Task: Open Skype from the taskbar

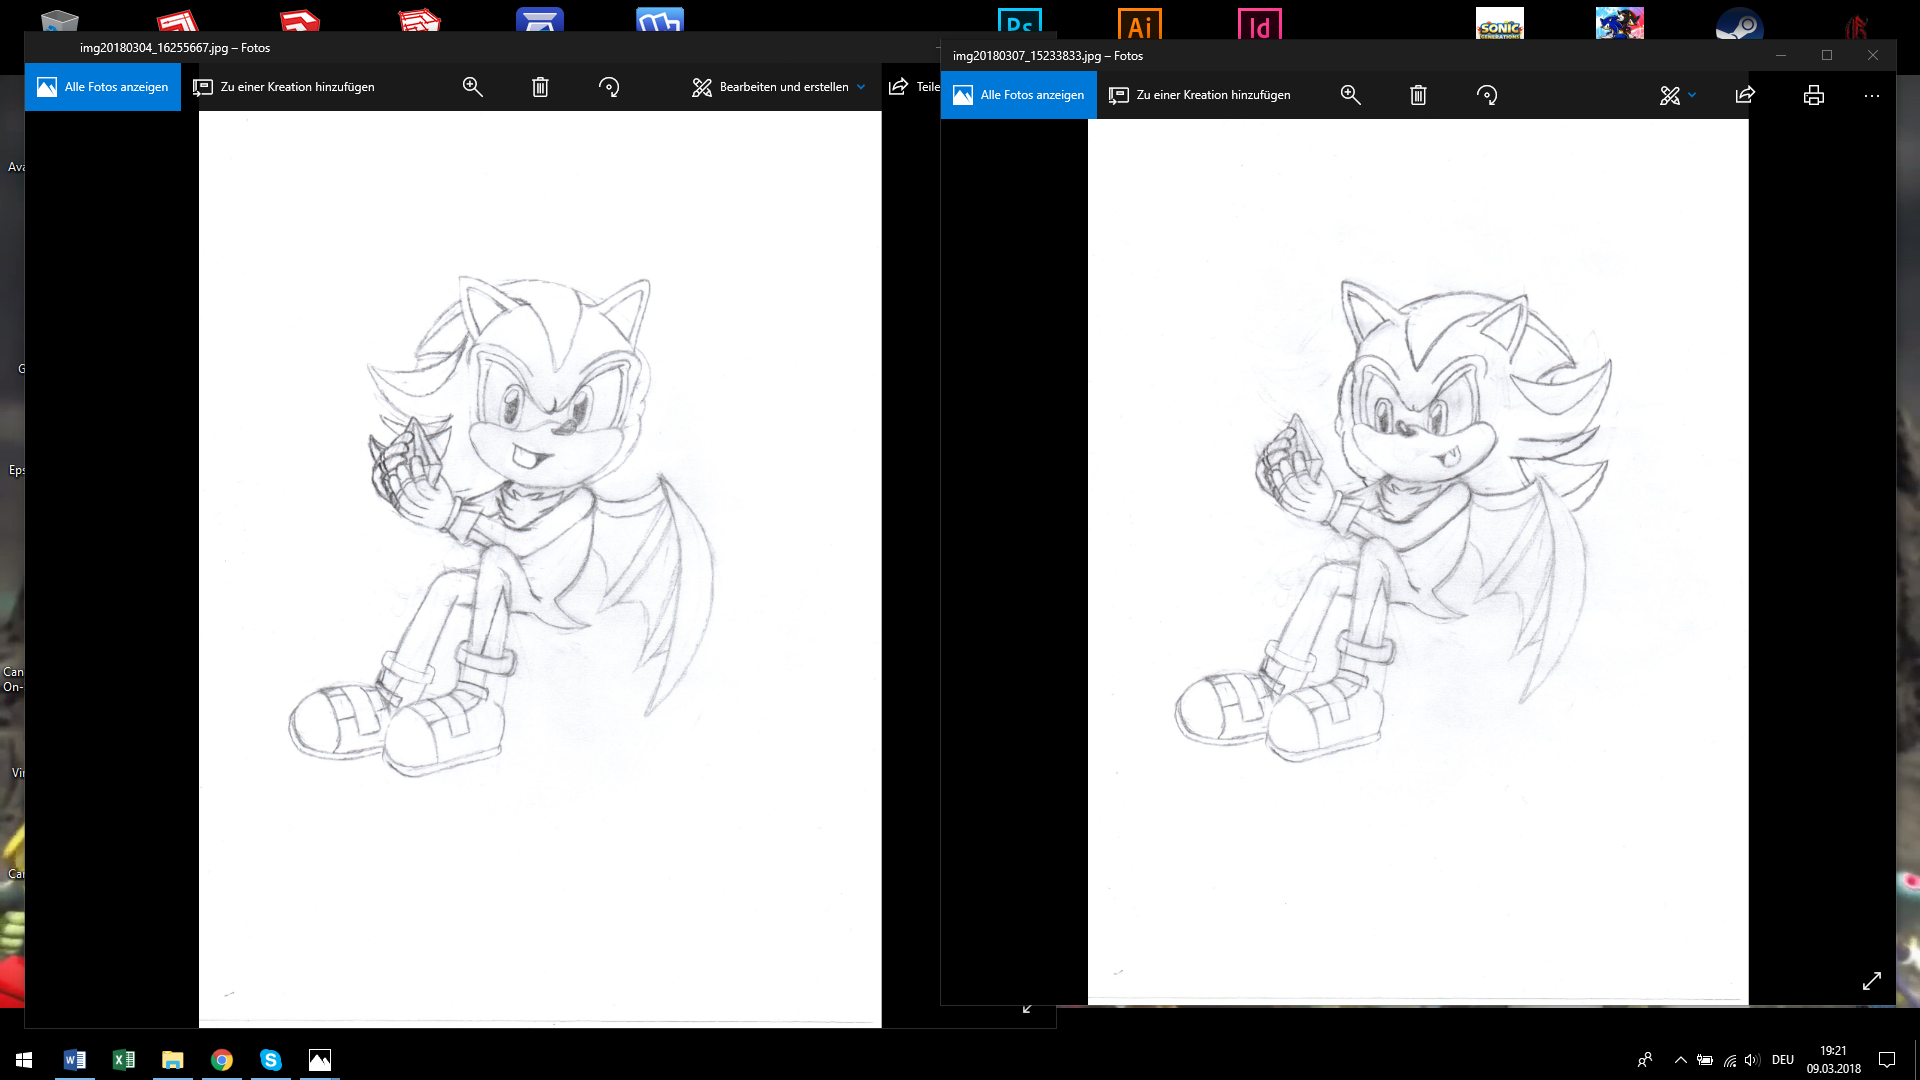Action: coord(270,1060)
